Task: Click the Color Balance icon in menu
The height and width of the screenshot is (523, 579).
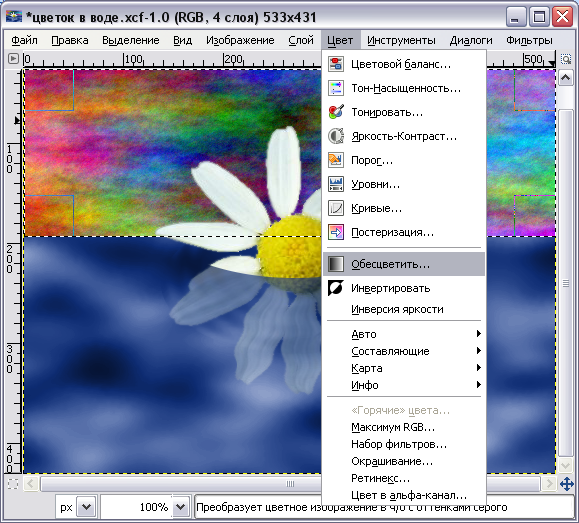Action: 336,64
